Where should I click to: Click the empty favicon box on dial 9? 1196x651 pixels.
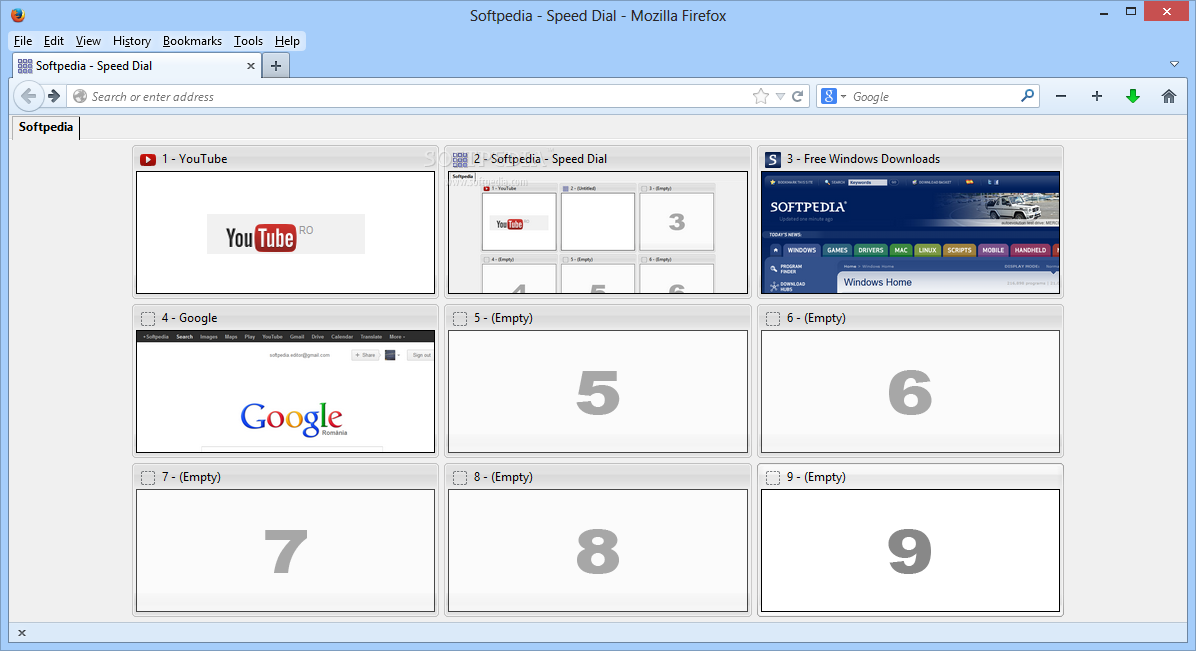(773, 477)
